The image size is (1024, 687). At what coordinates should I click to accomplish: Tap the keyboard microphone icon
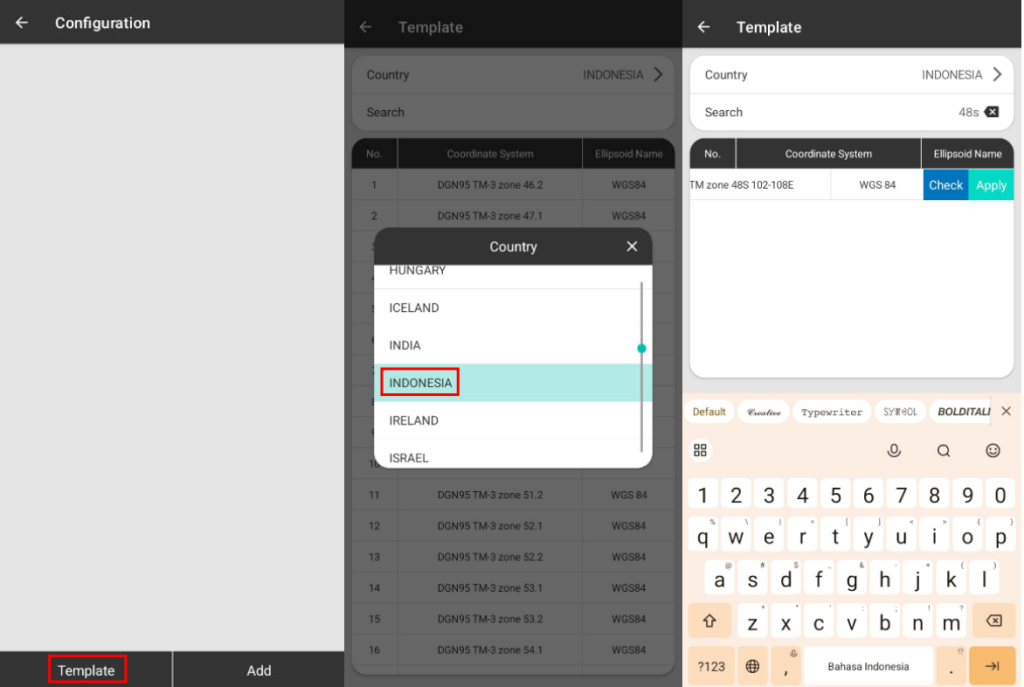pos(894,451)
